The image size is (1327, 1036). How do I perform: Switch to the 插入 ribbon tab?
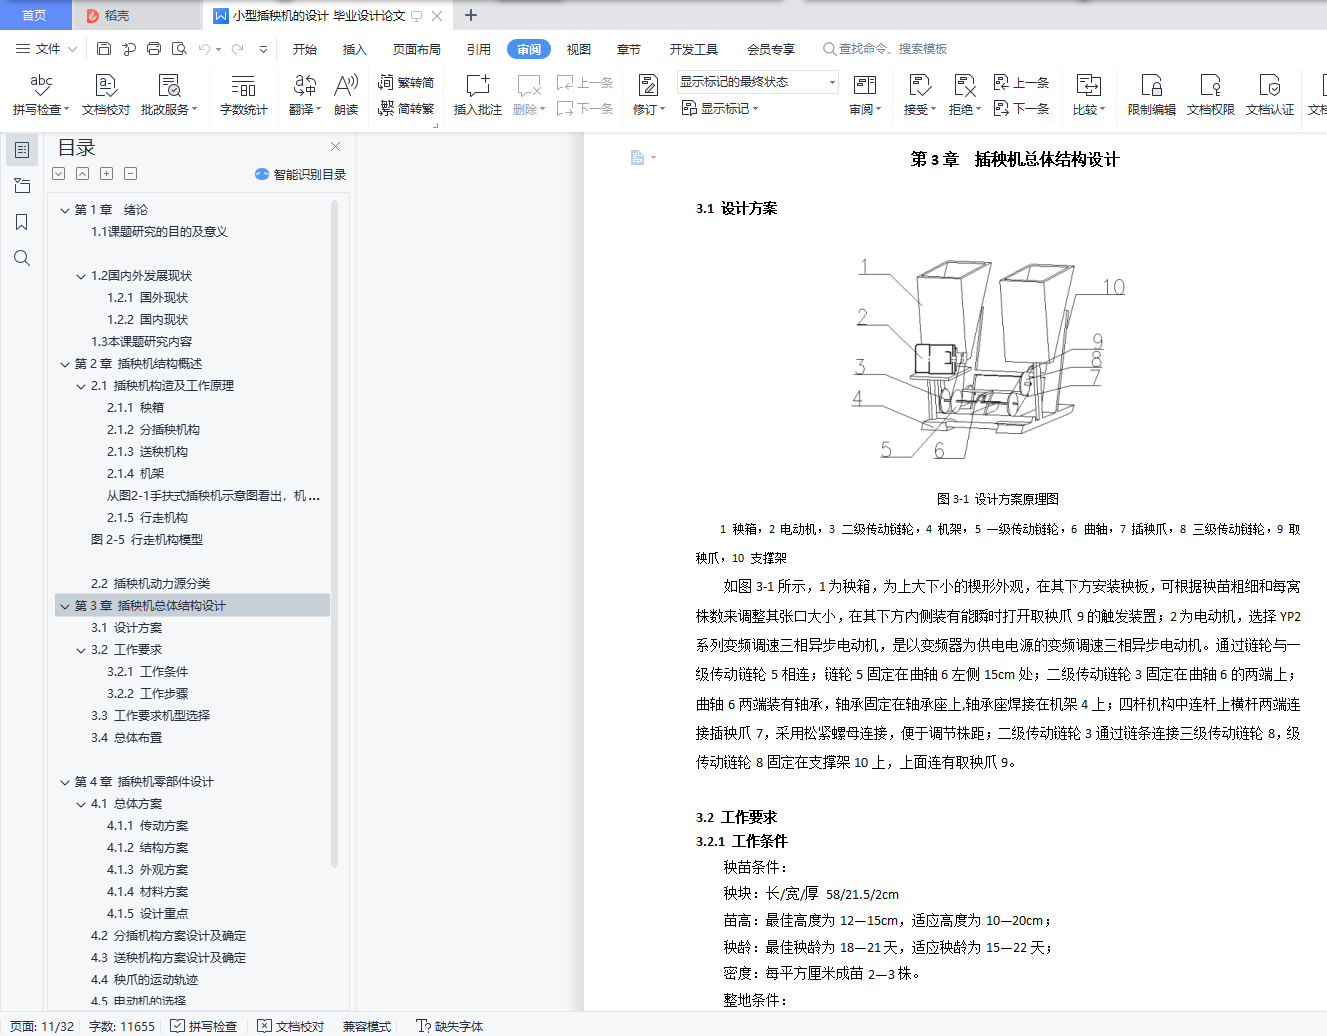coord(354,49)
